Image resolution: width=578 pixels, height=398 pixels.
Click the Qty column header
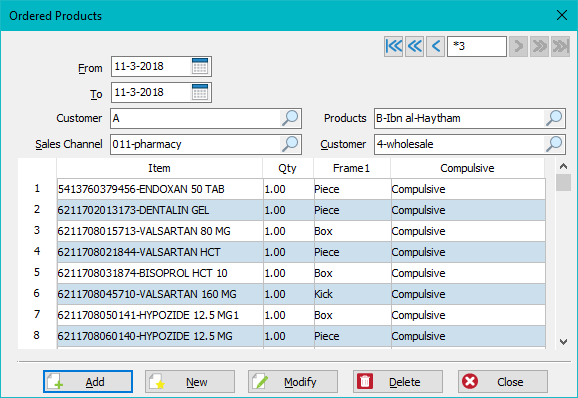288,168
